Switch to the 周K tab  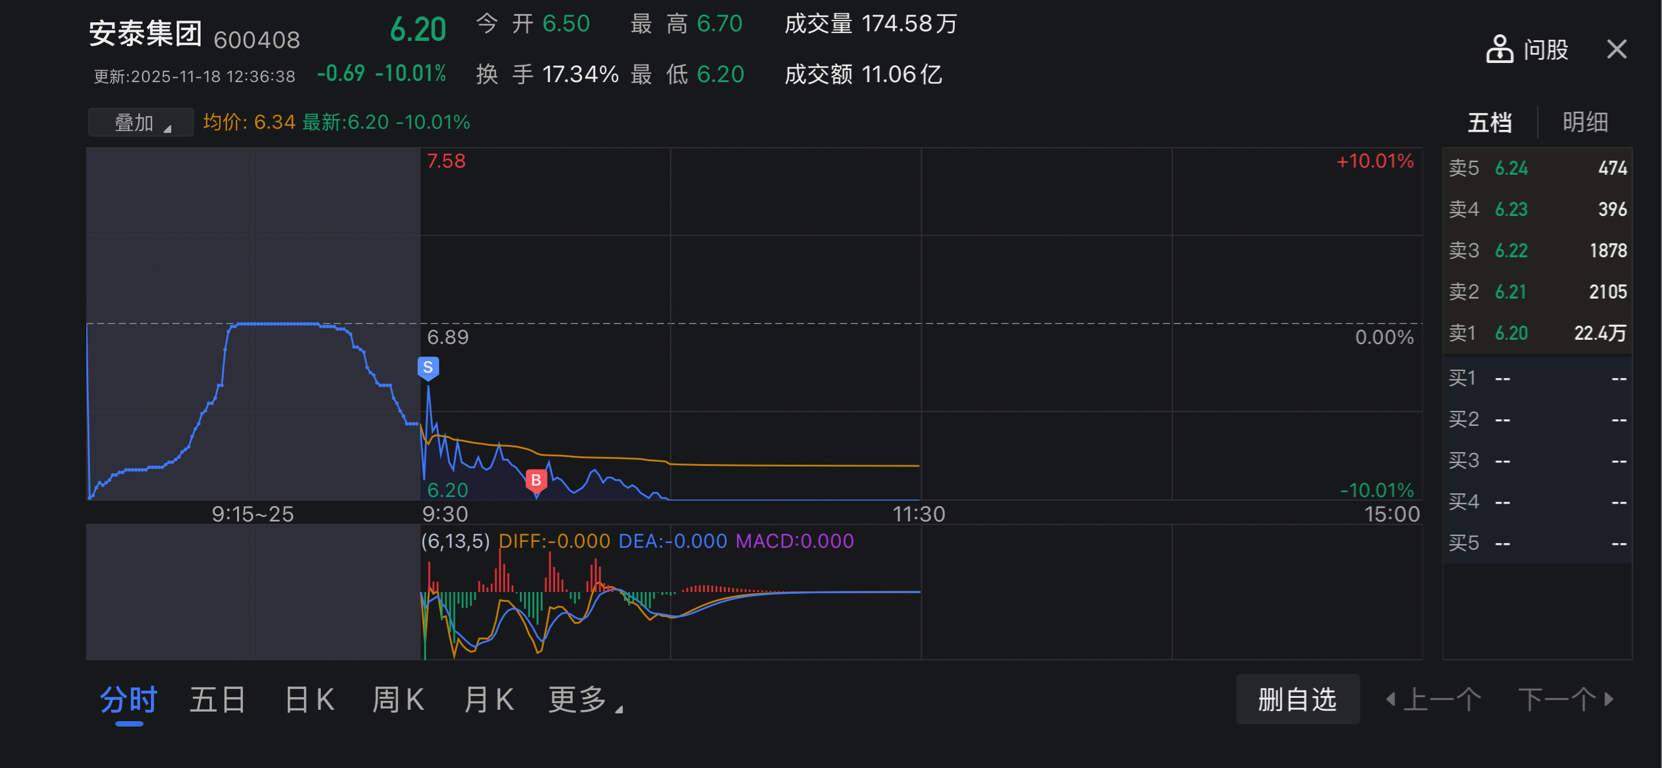(x=398, y=700)
